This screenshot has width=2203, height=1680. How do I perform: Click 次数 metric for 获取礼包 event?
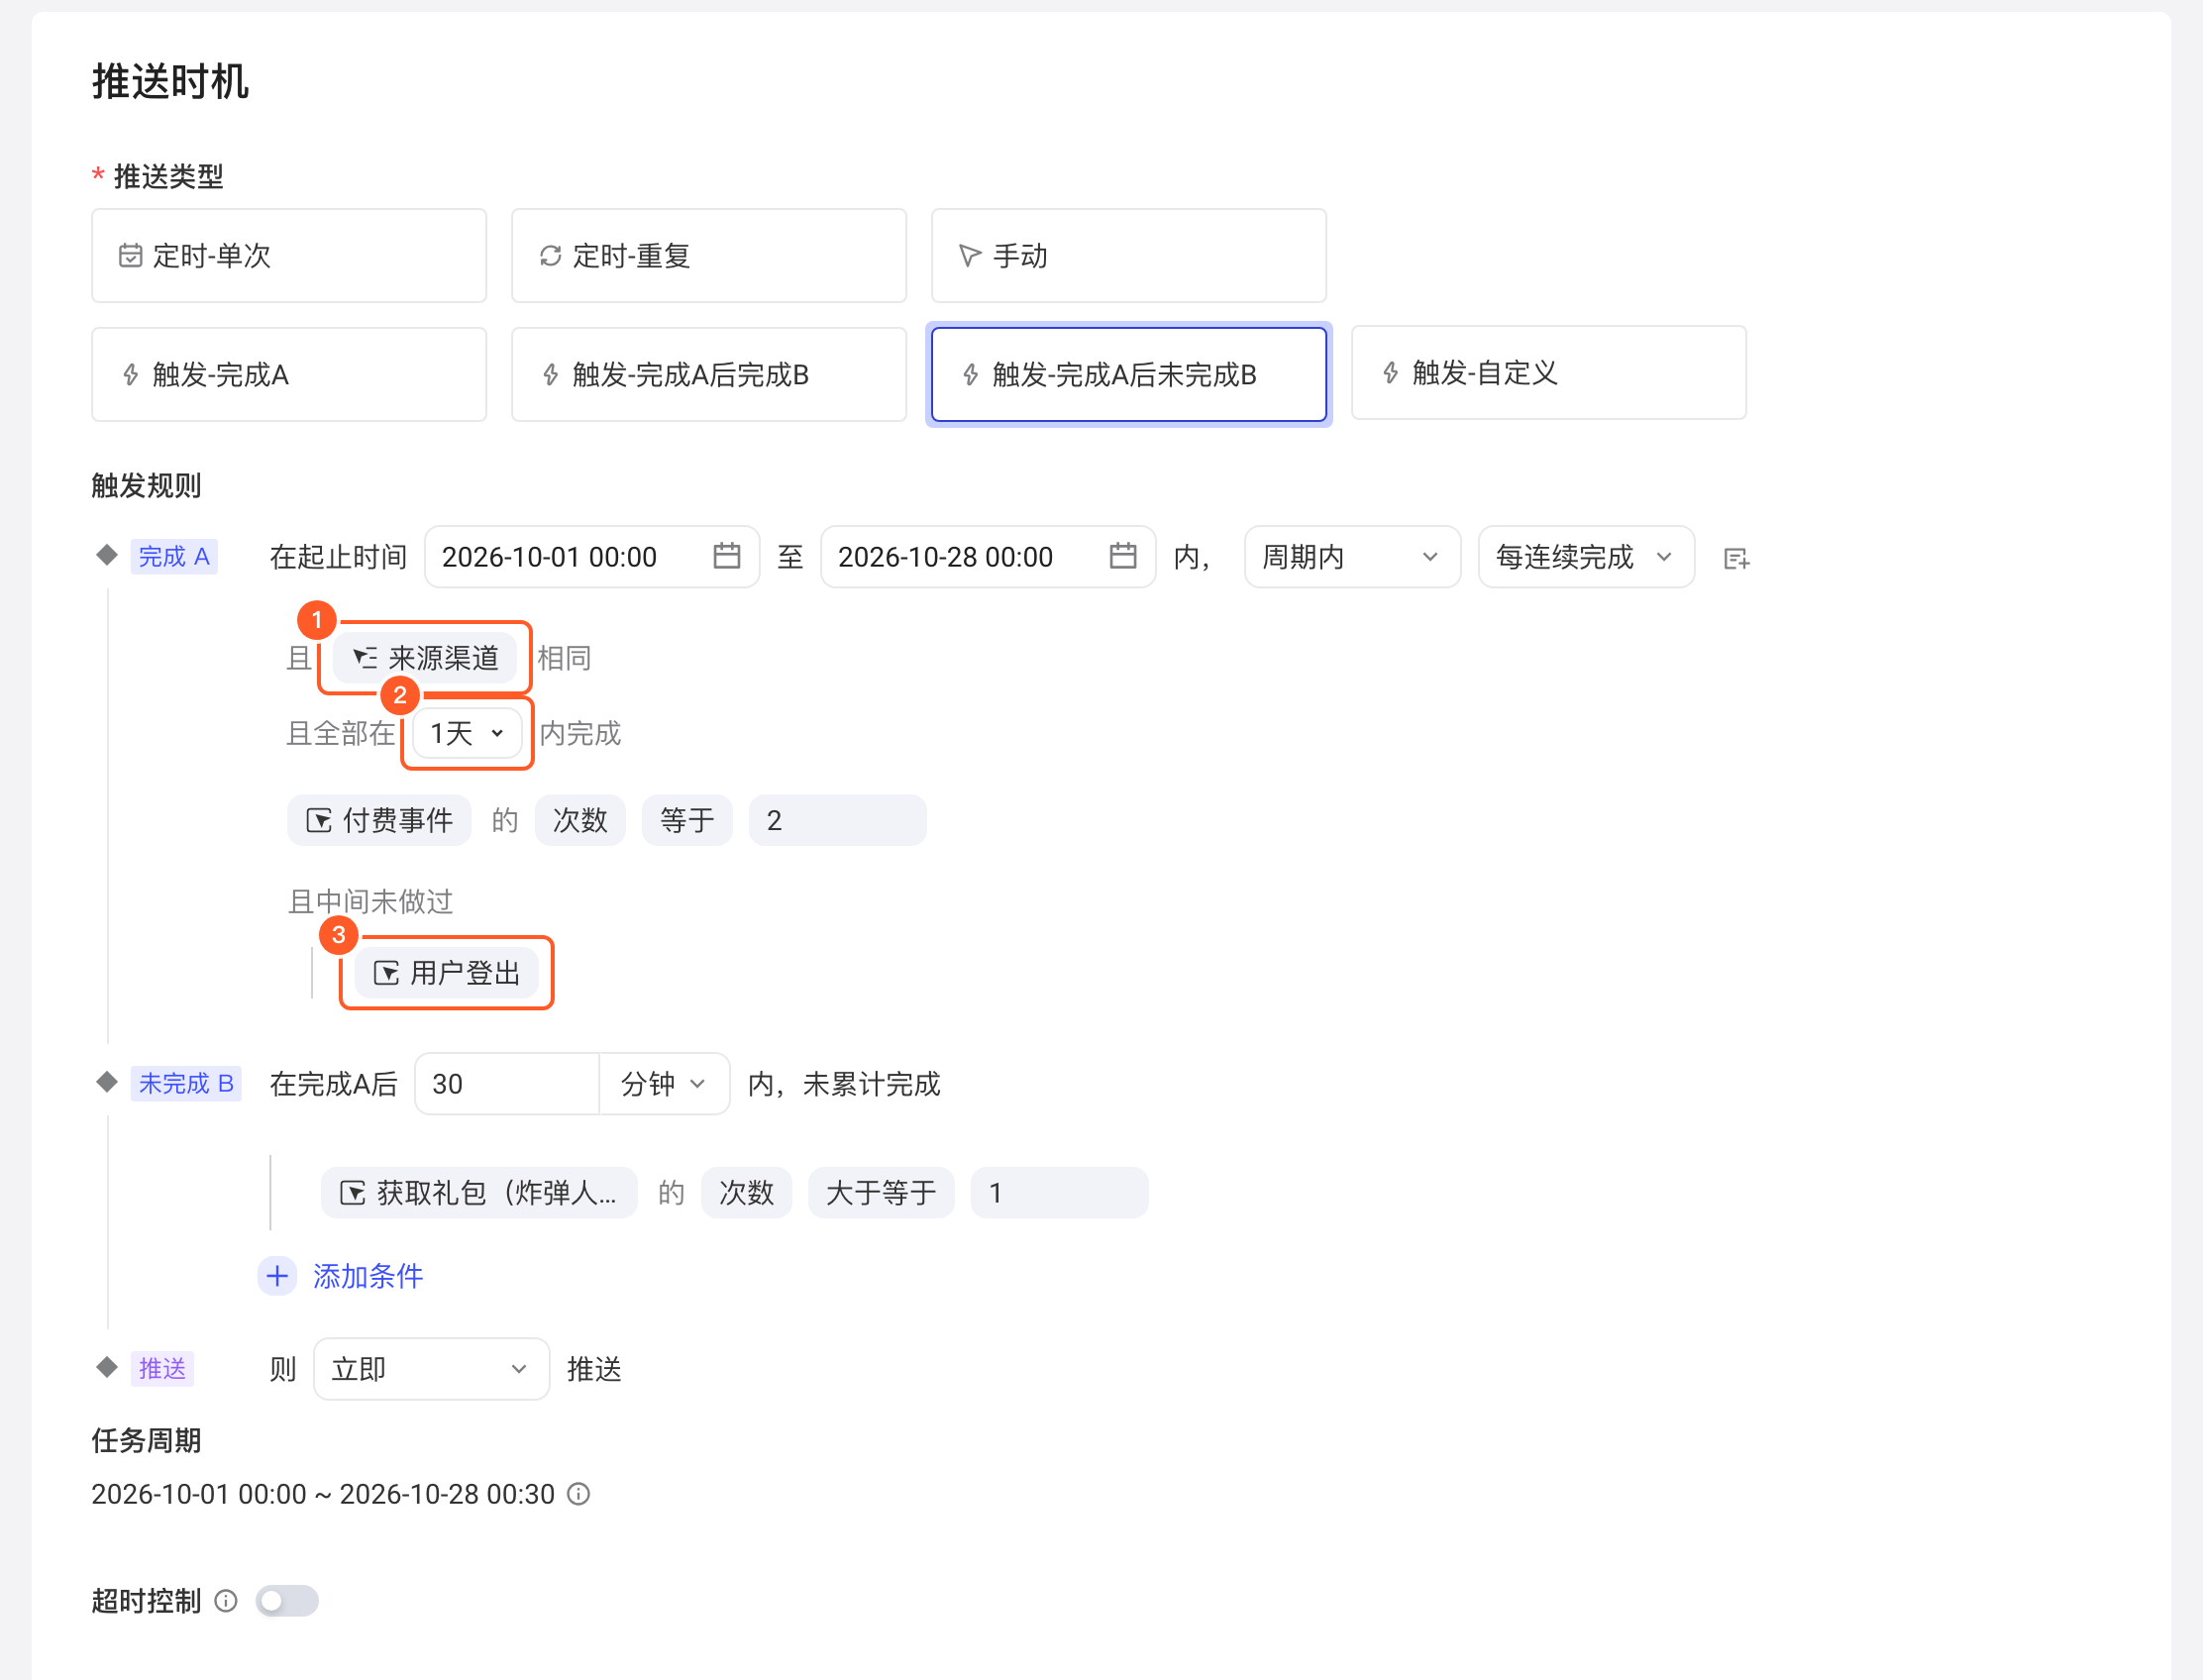coord(747,1193)
